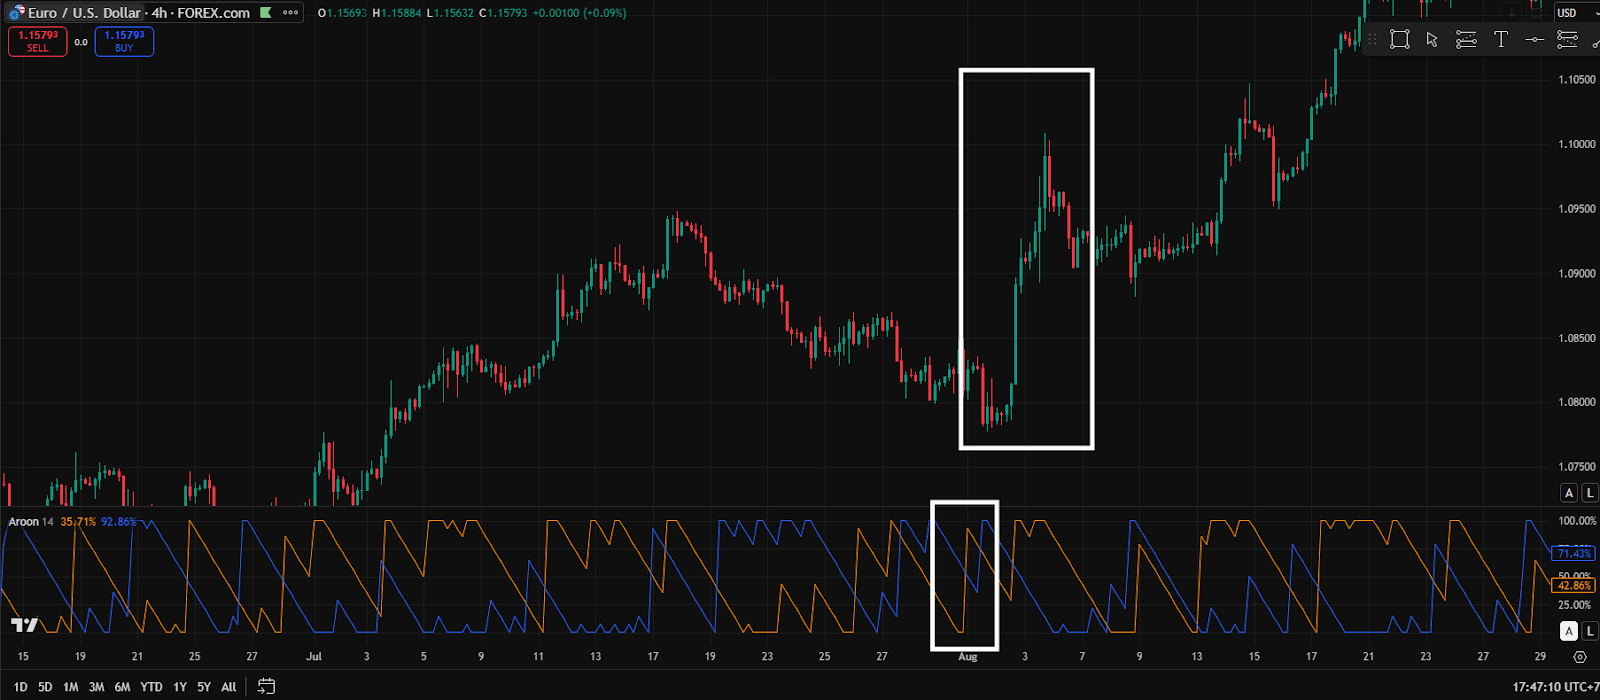Select the 1M range
This screenshot has height=700, width=1600.
pos(70,687)
